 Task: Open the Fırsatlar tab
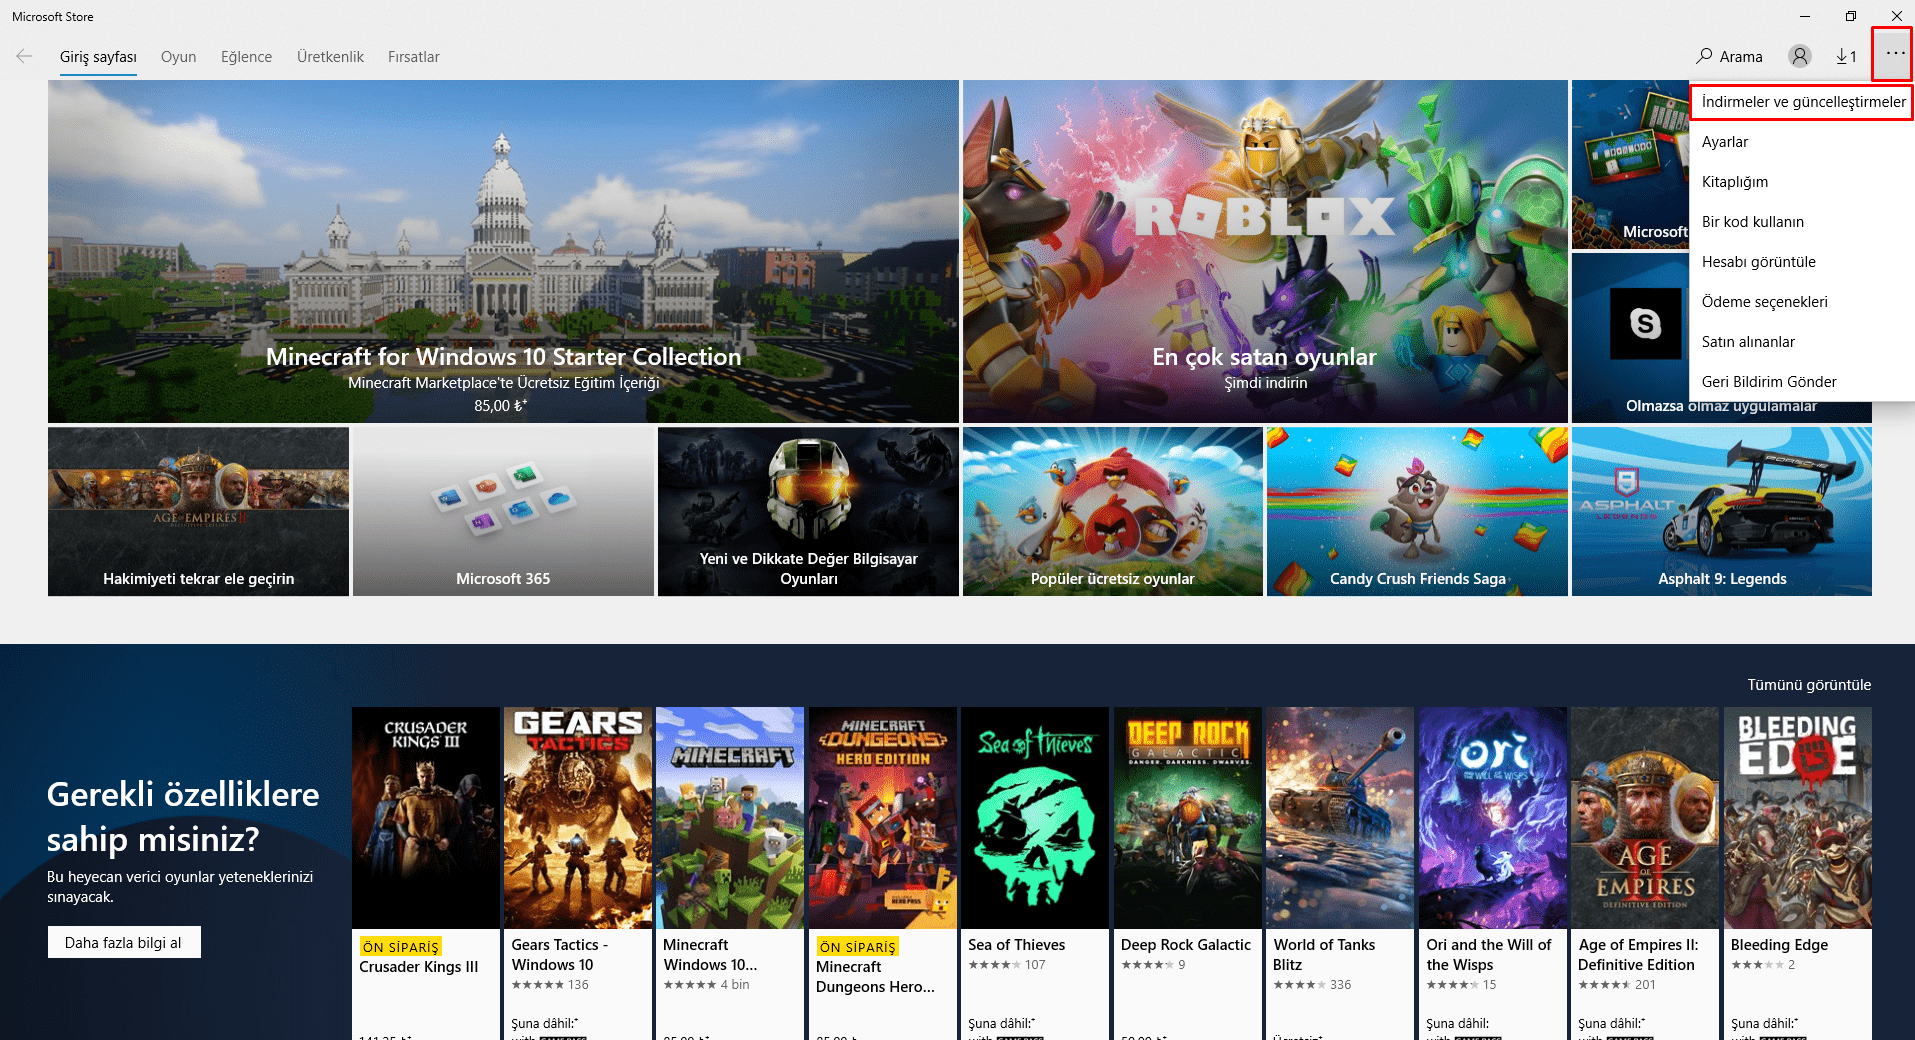(x=413, y=57)
